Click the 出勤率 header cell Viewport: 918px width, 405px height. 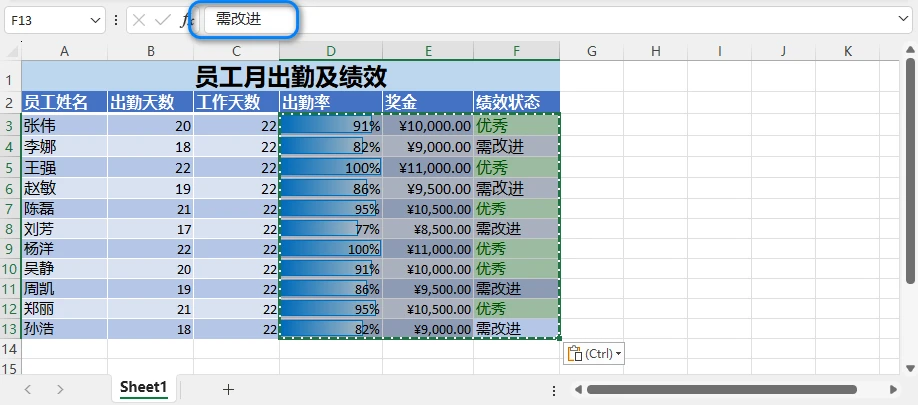pos(331,102)
